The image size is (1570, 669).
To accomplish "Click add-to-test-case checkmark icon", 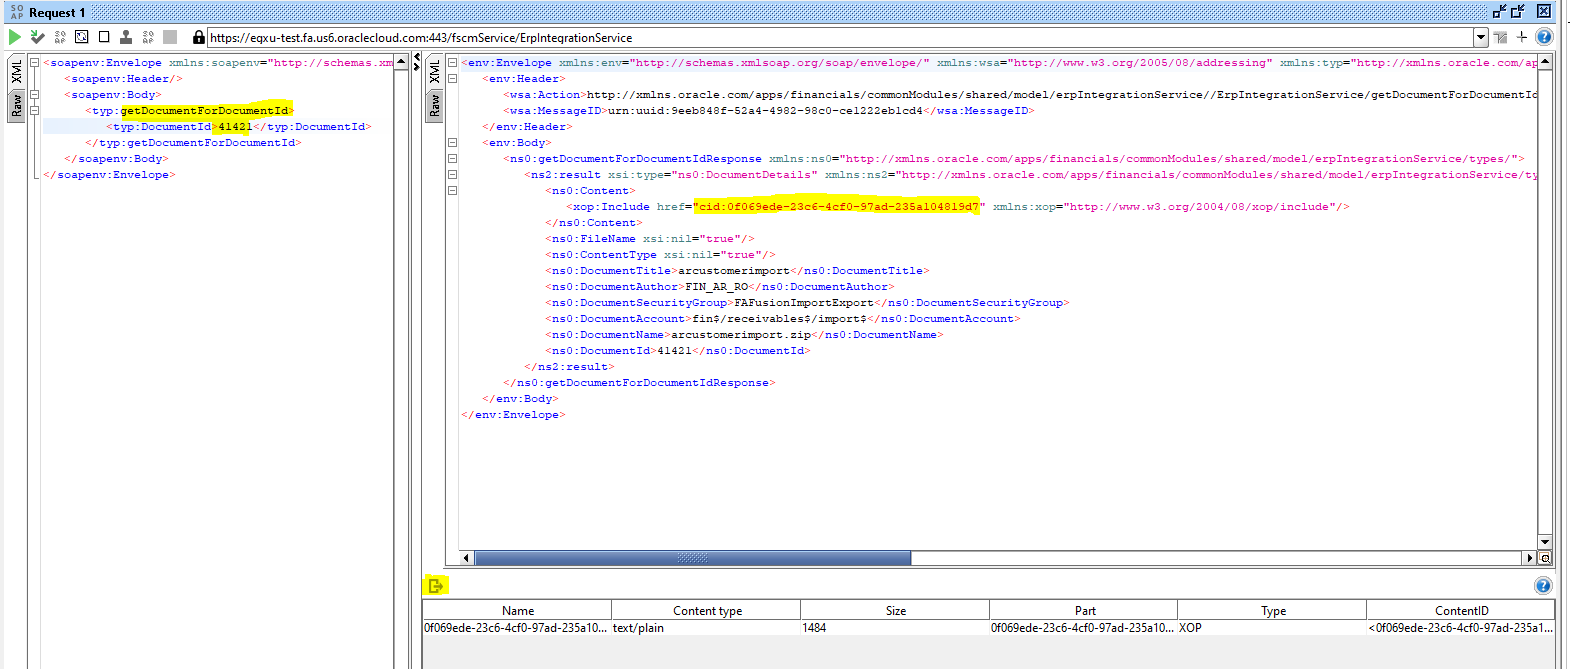I will coord(37,37).
